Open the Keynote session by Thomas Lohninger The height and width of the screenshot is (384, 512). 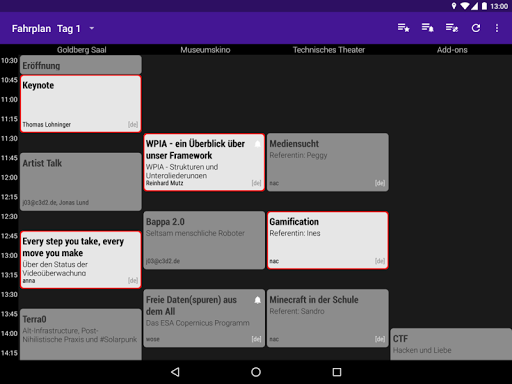pyautogui.click(x=81, y=104)
